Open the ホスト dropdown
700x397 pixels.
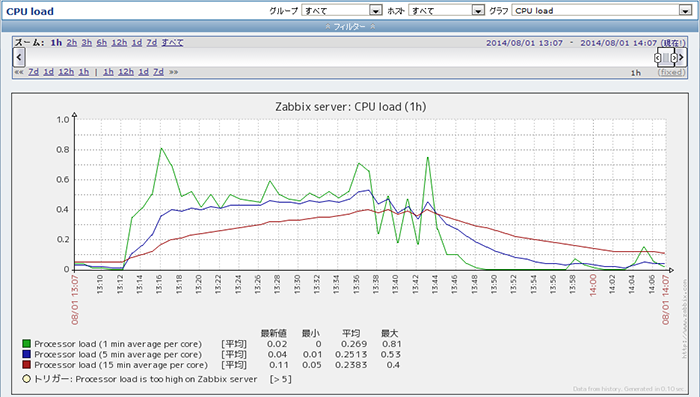click(x=446, y=10)
